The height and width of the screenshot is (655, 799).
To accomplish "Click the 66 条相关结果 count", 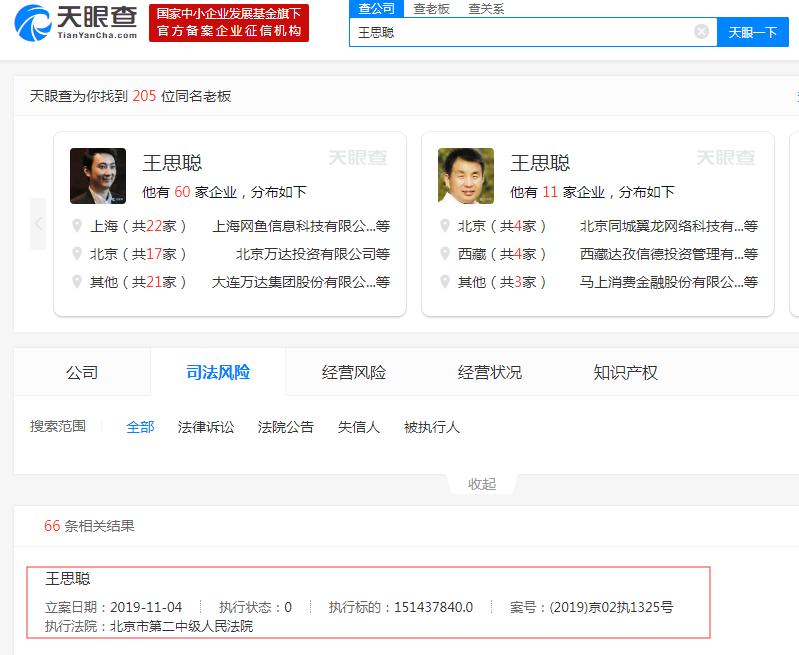I will (x=89, y=526).
